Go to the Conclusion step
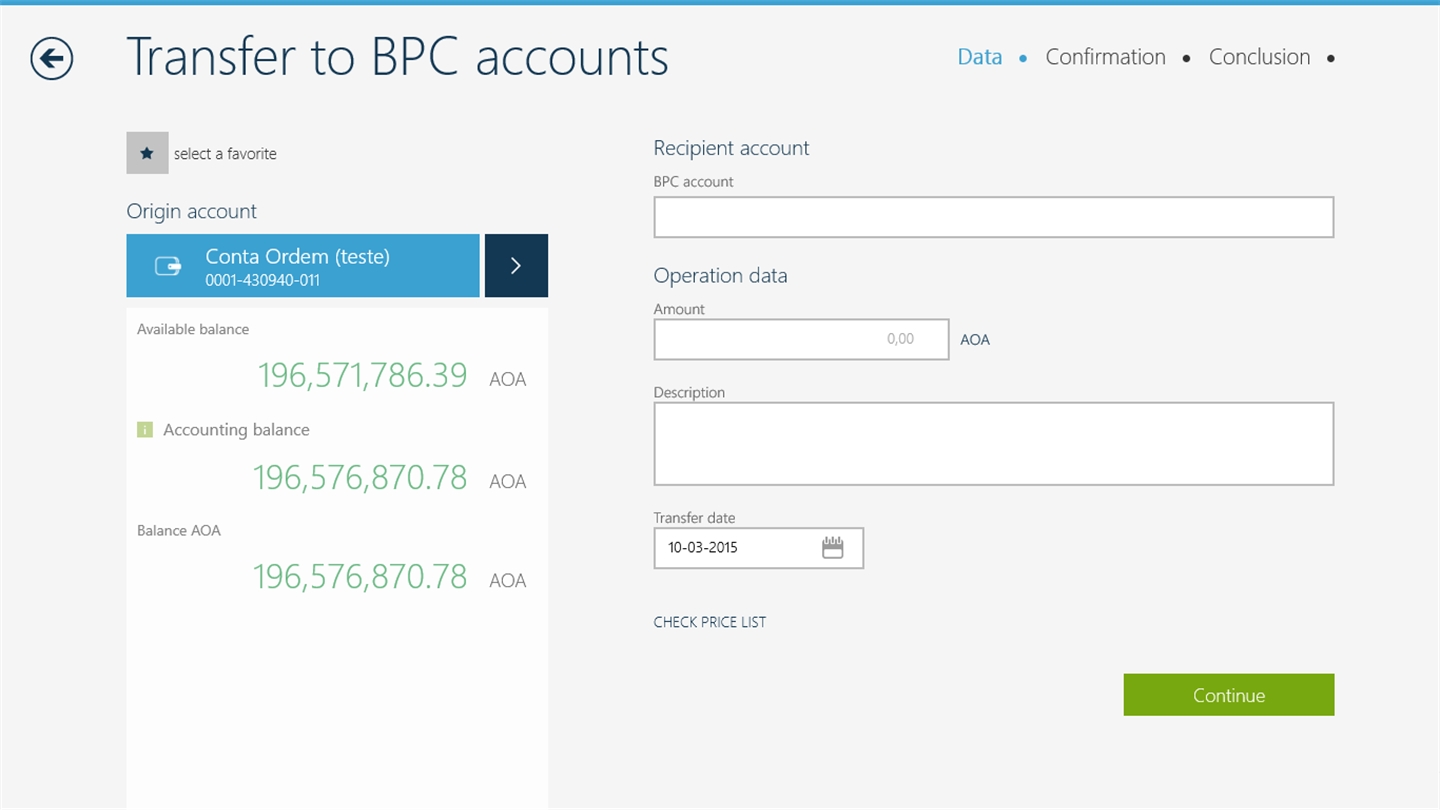This screenshot has width=1440, height=810. coord(1259,57)
